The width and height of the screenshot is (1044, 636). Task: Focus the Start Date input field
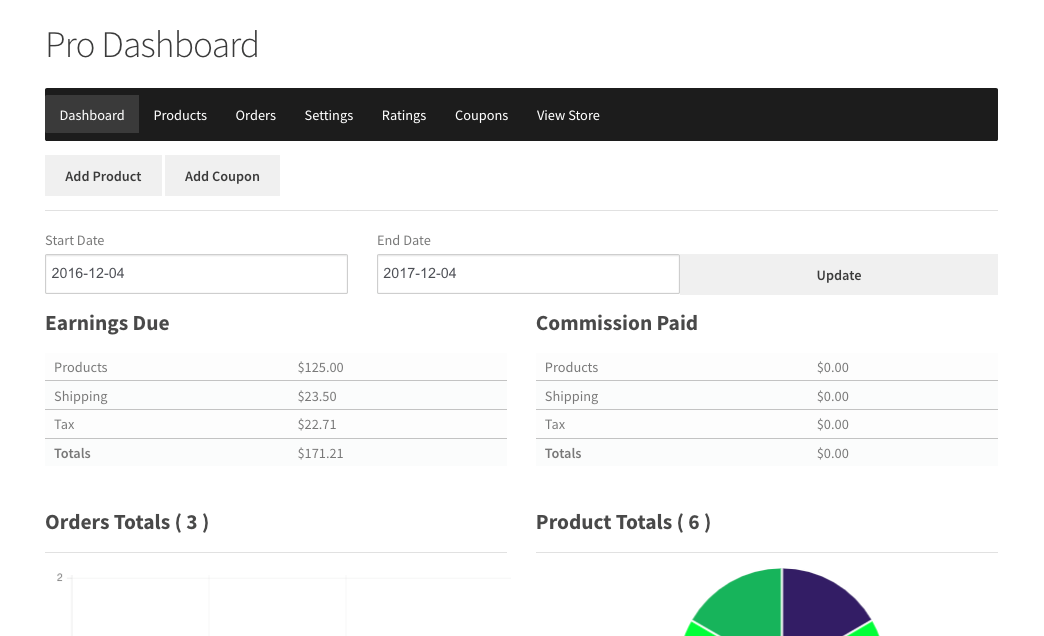[x=196, y=274]
